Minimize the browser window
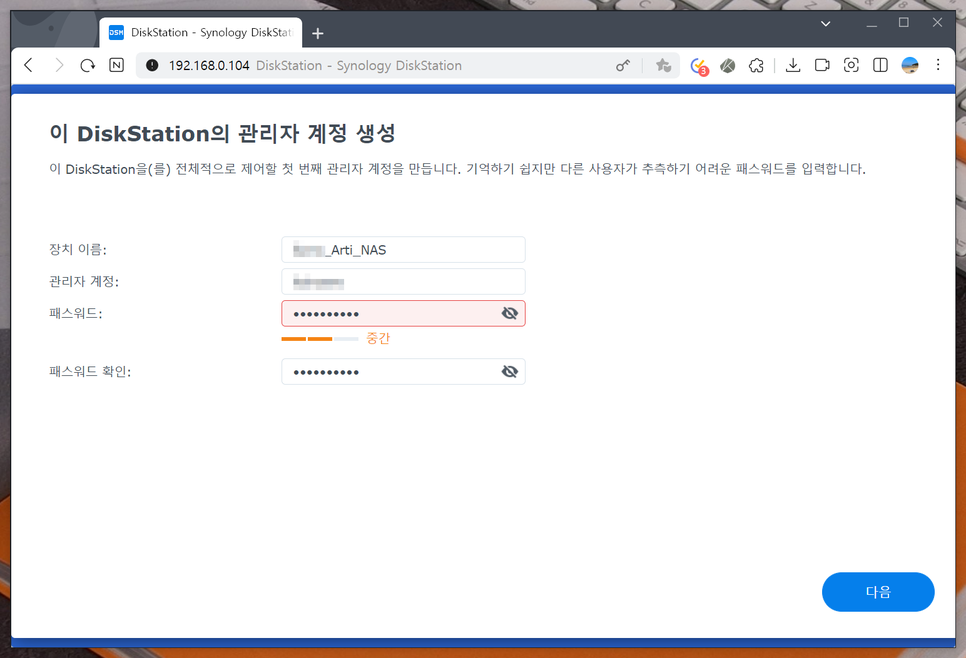Image resolution: width=966 pixels, height=658 pixels. [871, 24]
